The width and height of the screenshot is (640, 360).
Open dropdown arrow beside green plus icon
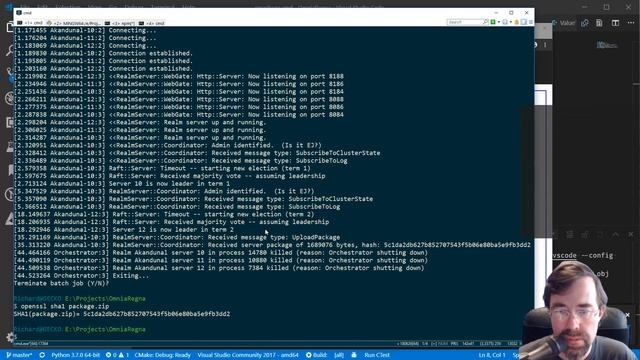coord(498,22)
